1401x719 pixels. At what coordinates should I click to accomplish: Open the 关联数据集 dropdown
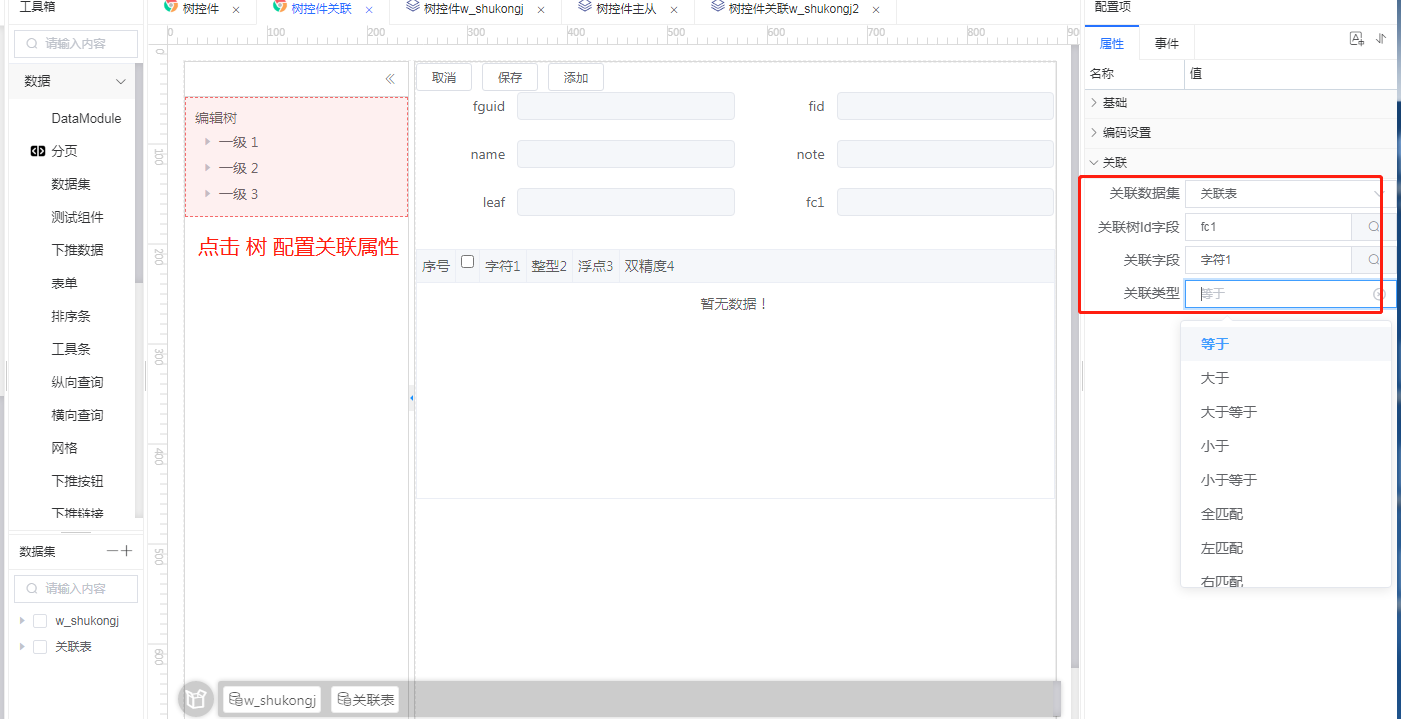pyautogui.click(x=1285, y=193)
